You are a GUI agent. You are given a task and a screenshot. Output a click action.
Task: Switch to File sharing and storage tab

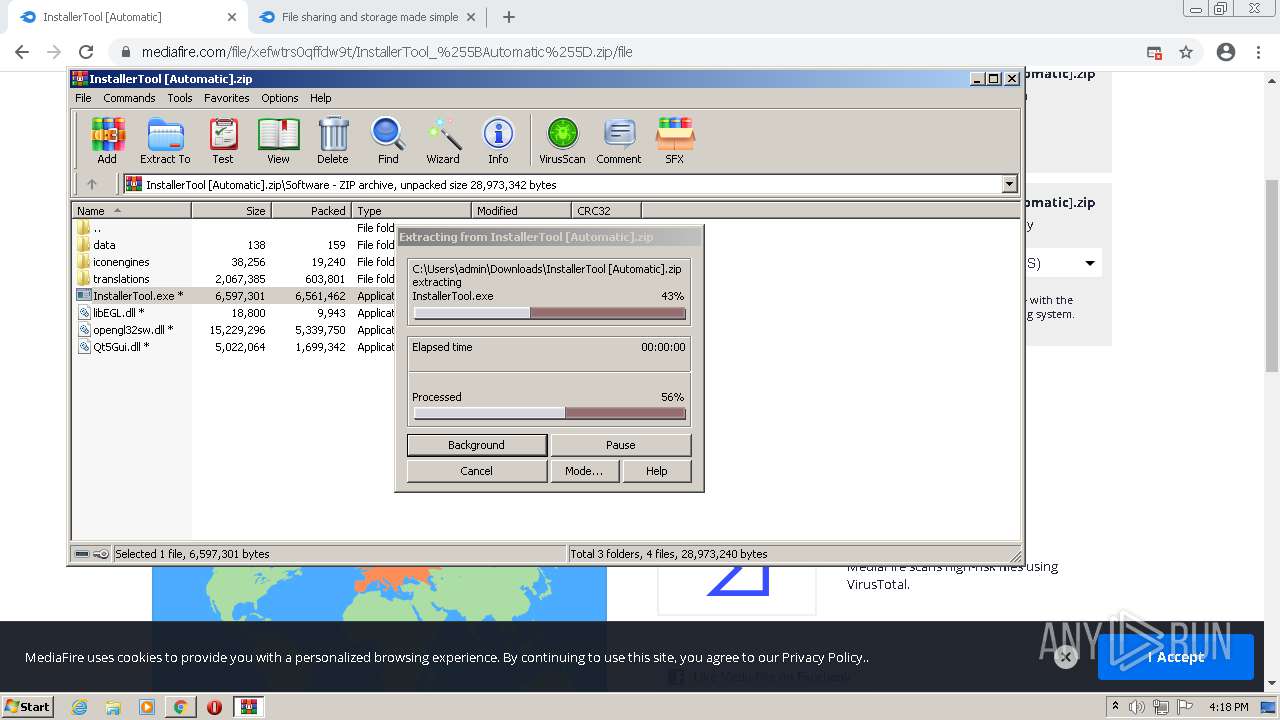(365, 17)
